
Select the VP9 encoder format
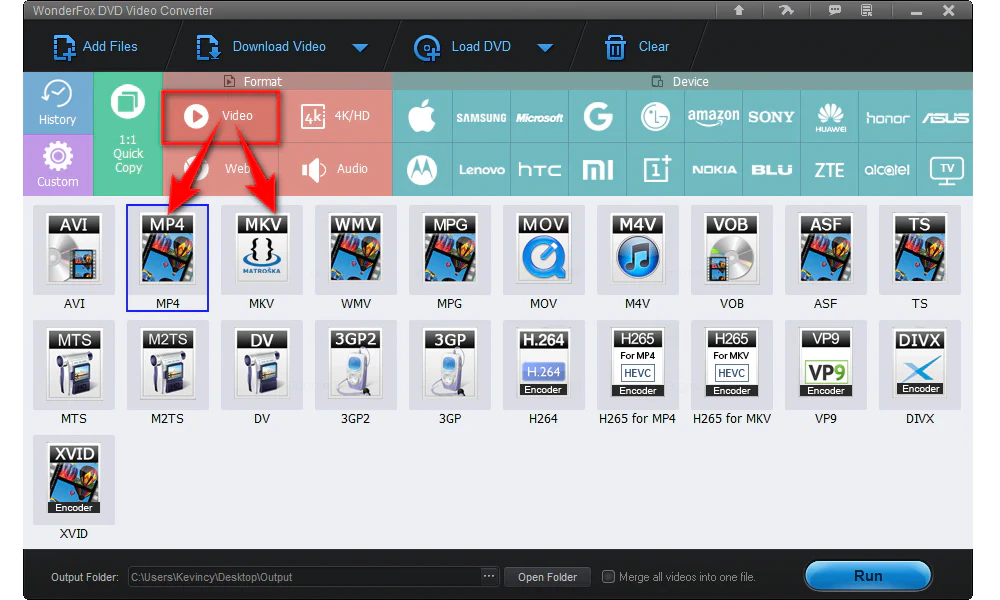coord(825,365)
